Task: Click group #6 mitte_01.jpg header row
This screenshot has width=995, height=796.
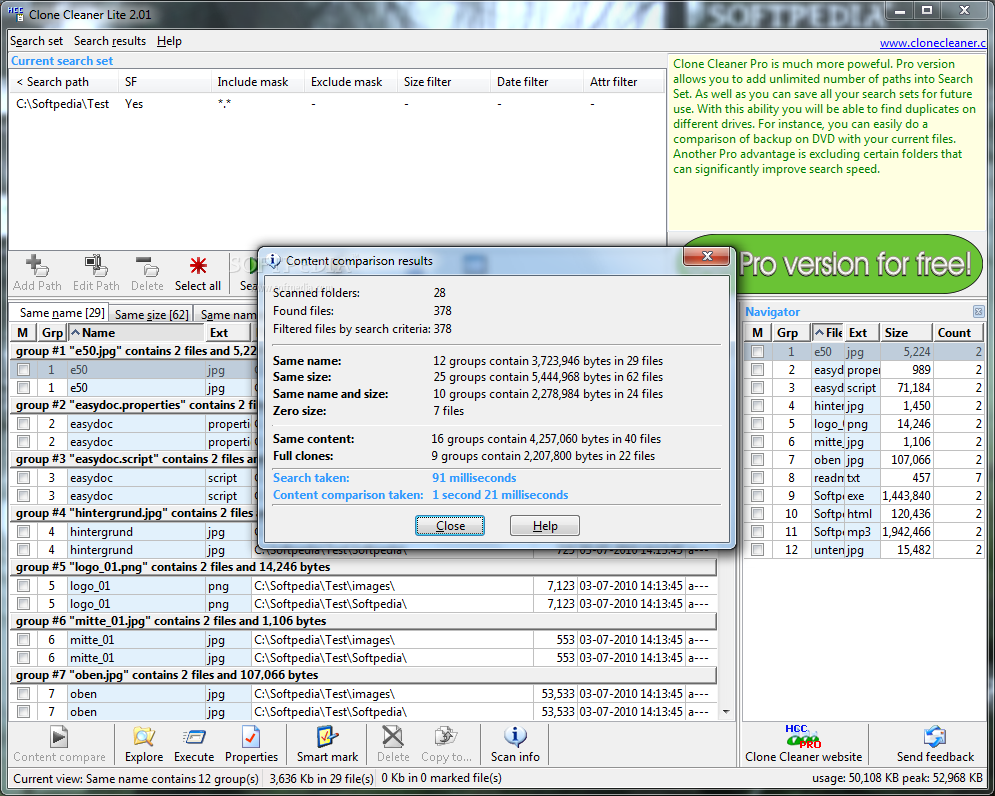Action: pos(364,621)
